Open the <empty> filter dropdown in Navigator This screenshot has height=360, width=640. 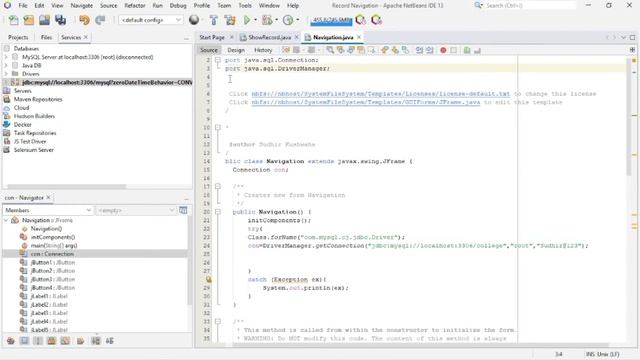click(x=135, y=210)
